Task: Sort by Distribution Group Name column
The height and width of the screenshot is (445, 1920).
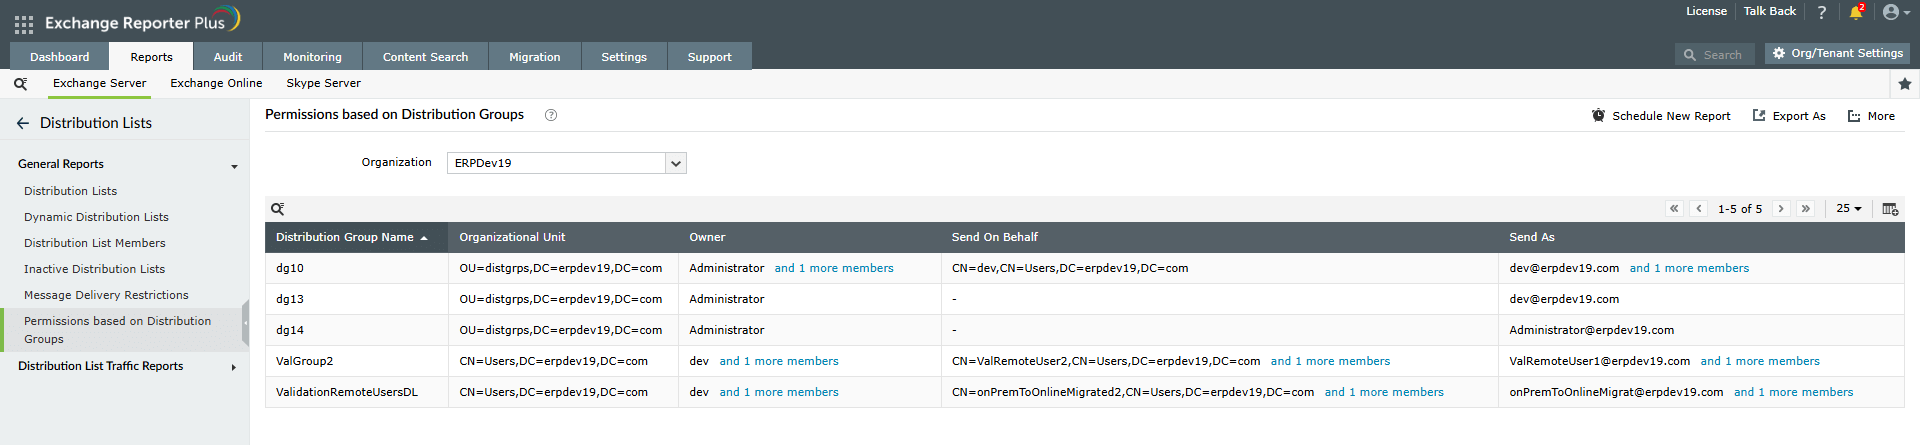Action: 345,237
